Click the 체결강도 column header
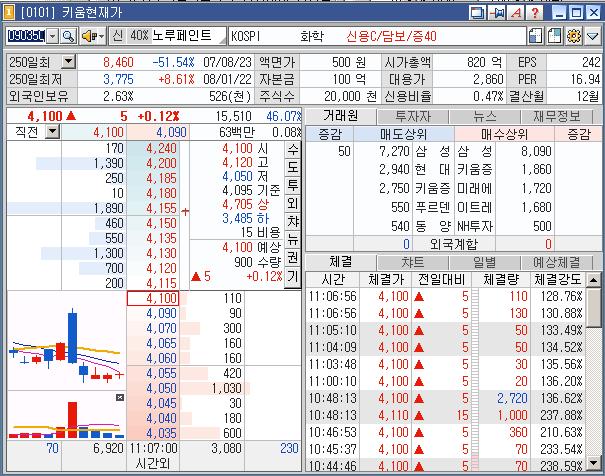Image resolution: width=605 pixels, height=476 pixels. [x=558, y=279]
